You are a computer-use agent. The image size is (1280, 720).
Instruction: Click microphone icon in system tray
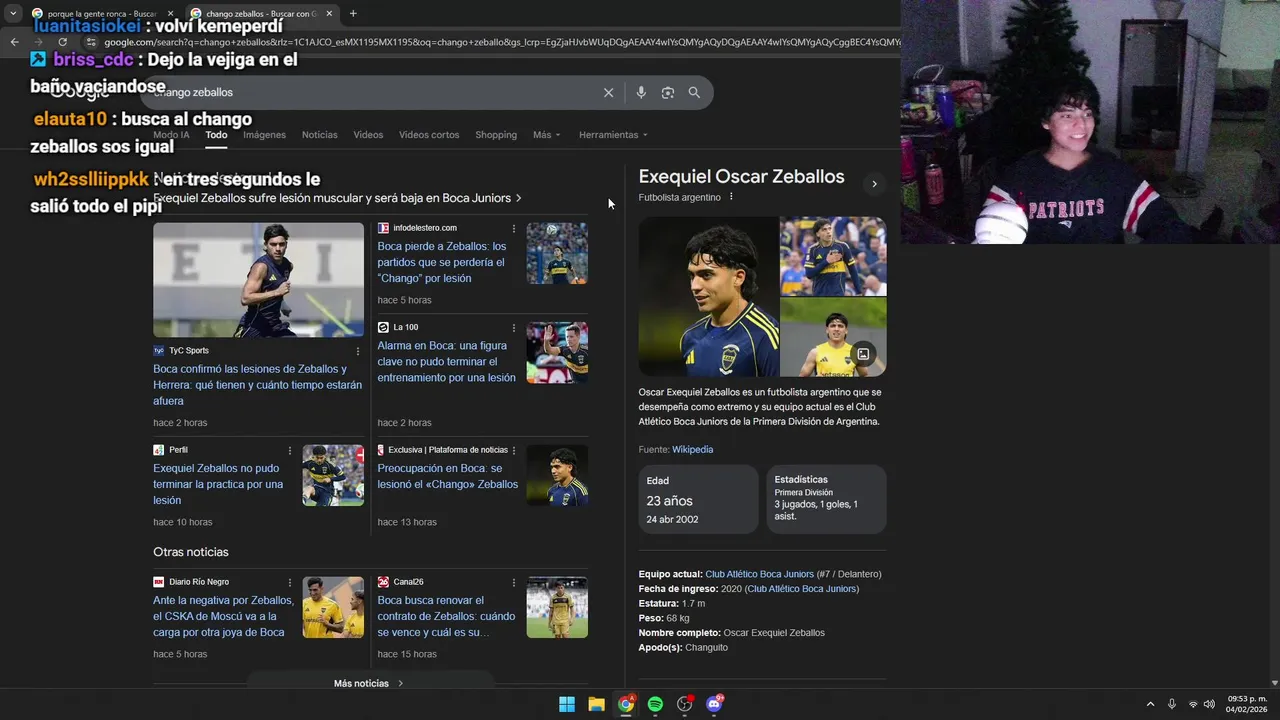(1171, 704)
